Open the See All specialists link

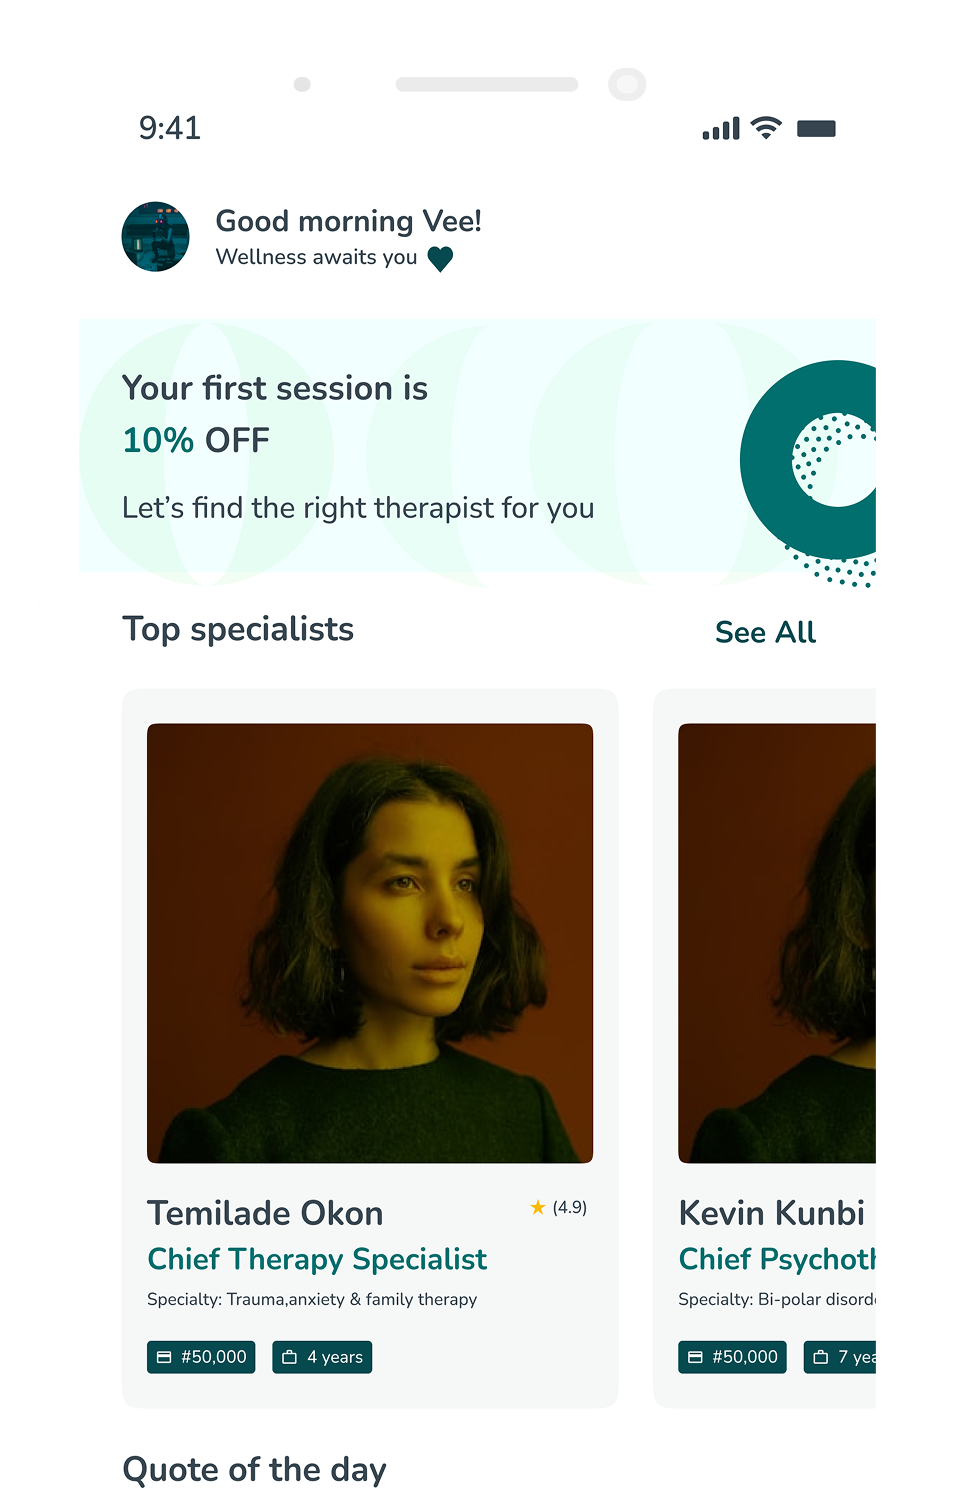point(765,632)
